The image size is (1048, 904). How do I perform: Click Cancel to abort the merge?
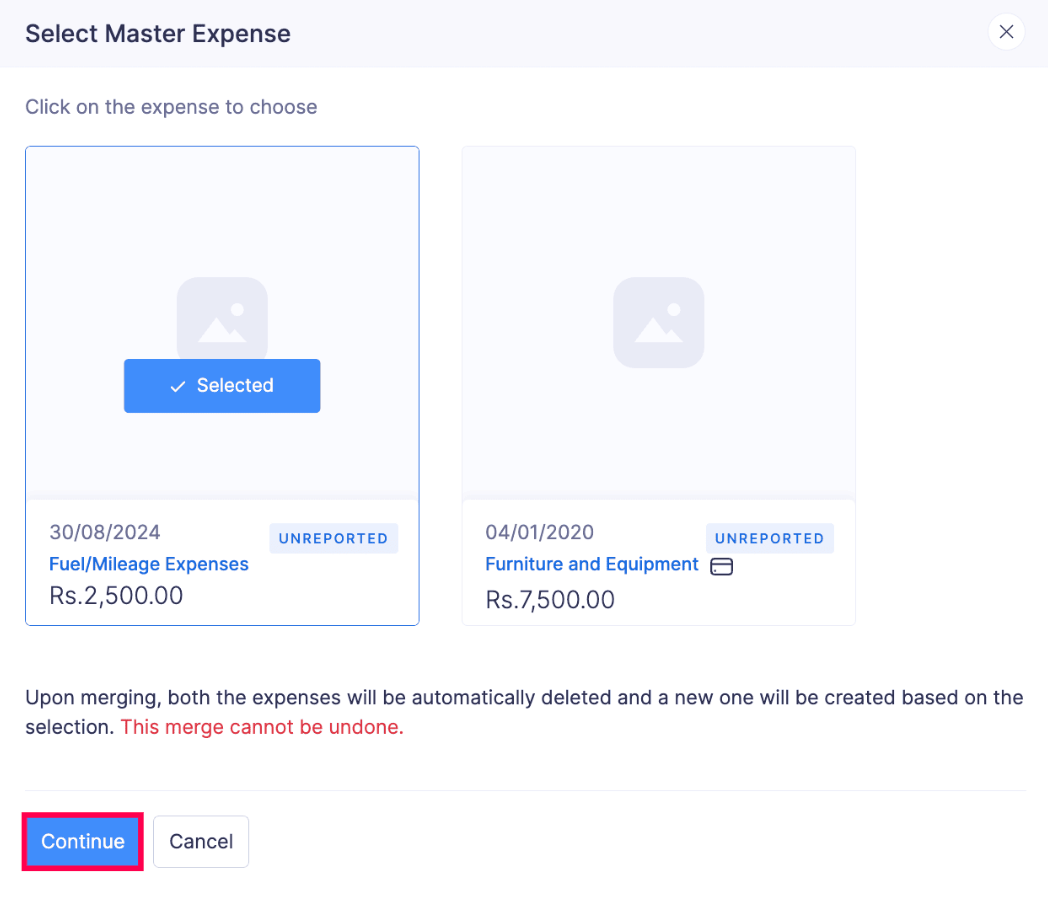pyautogui.click(x=201, y=841)
